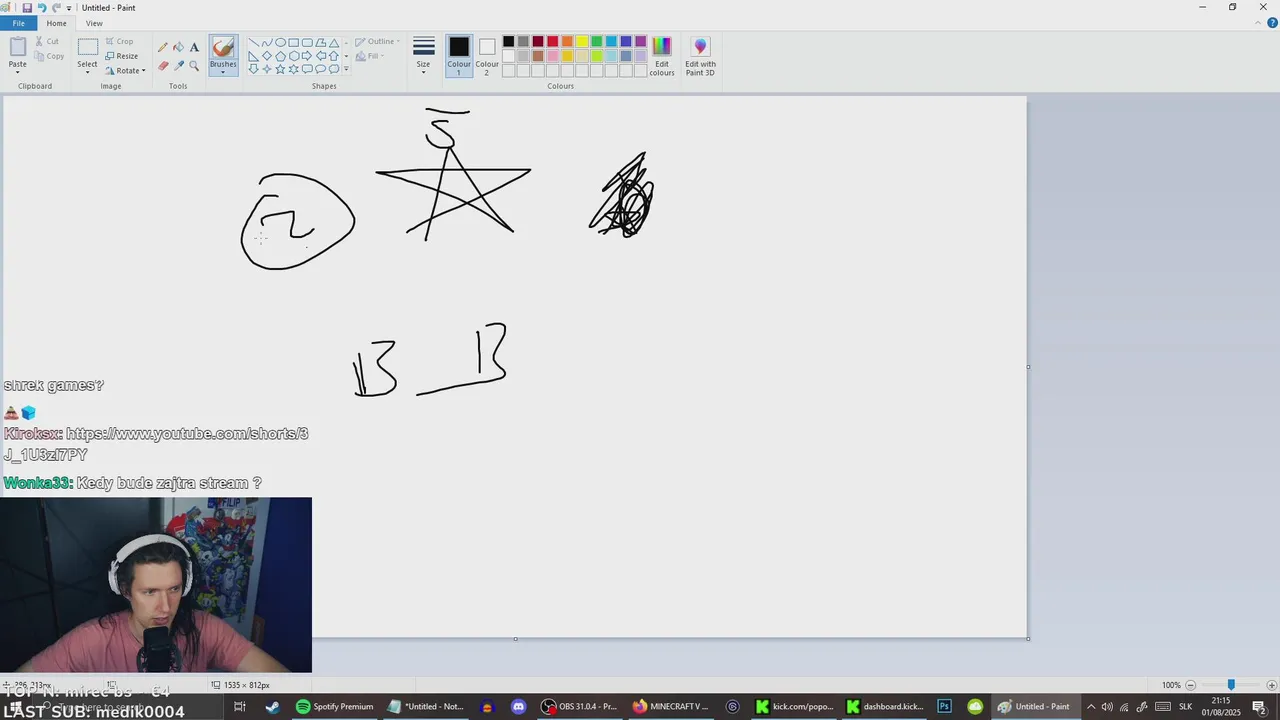Click the zoom out minus button
This screenshot has height=720, width=1280.
[x=1191, y=685]
